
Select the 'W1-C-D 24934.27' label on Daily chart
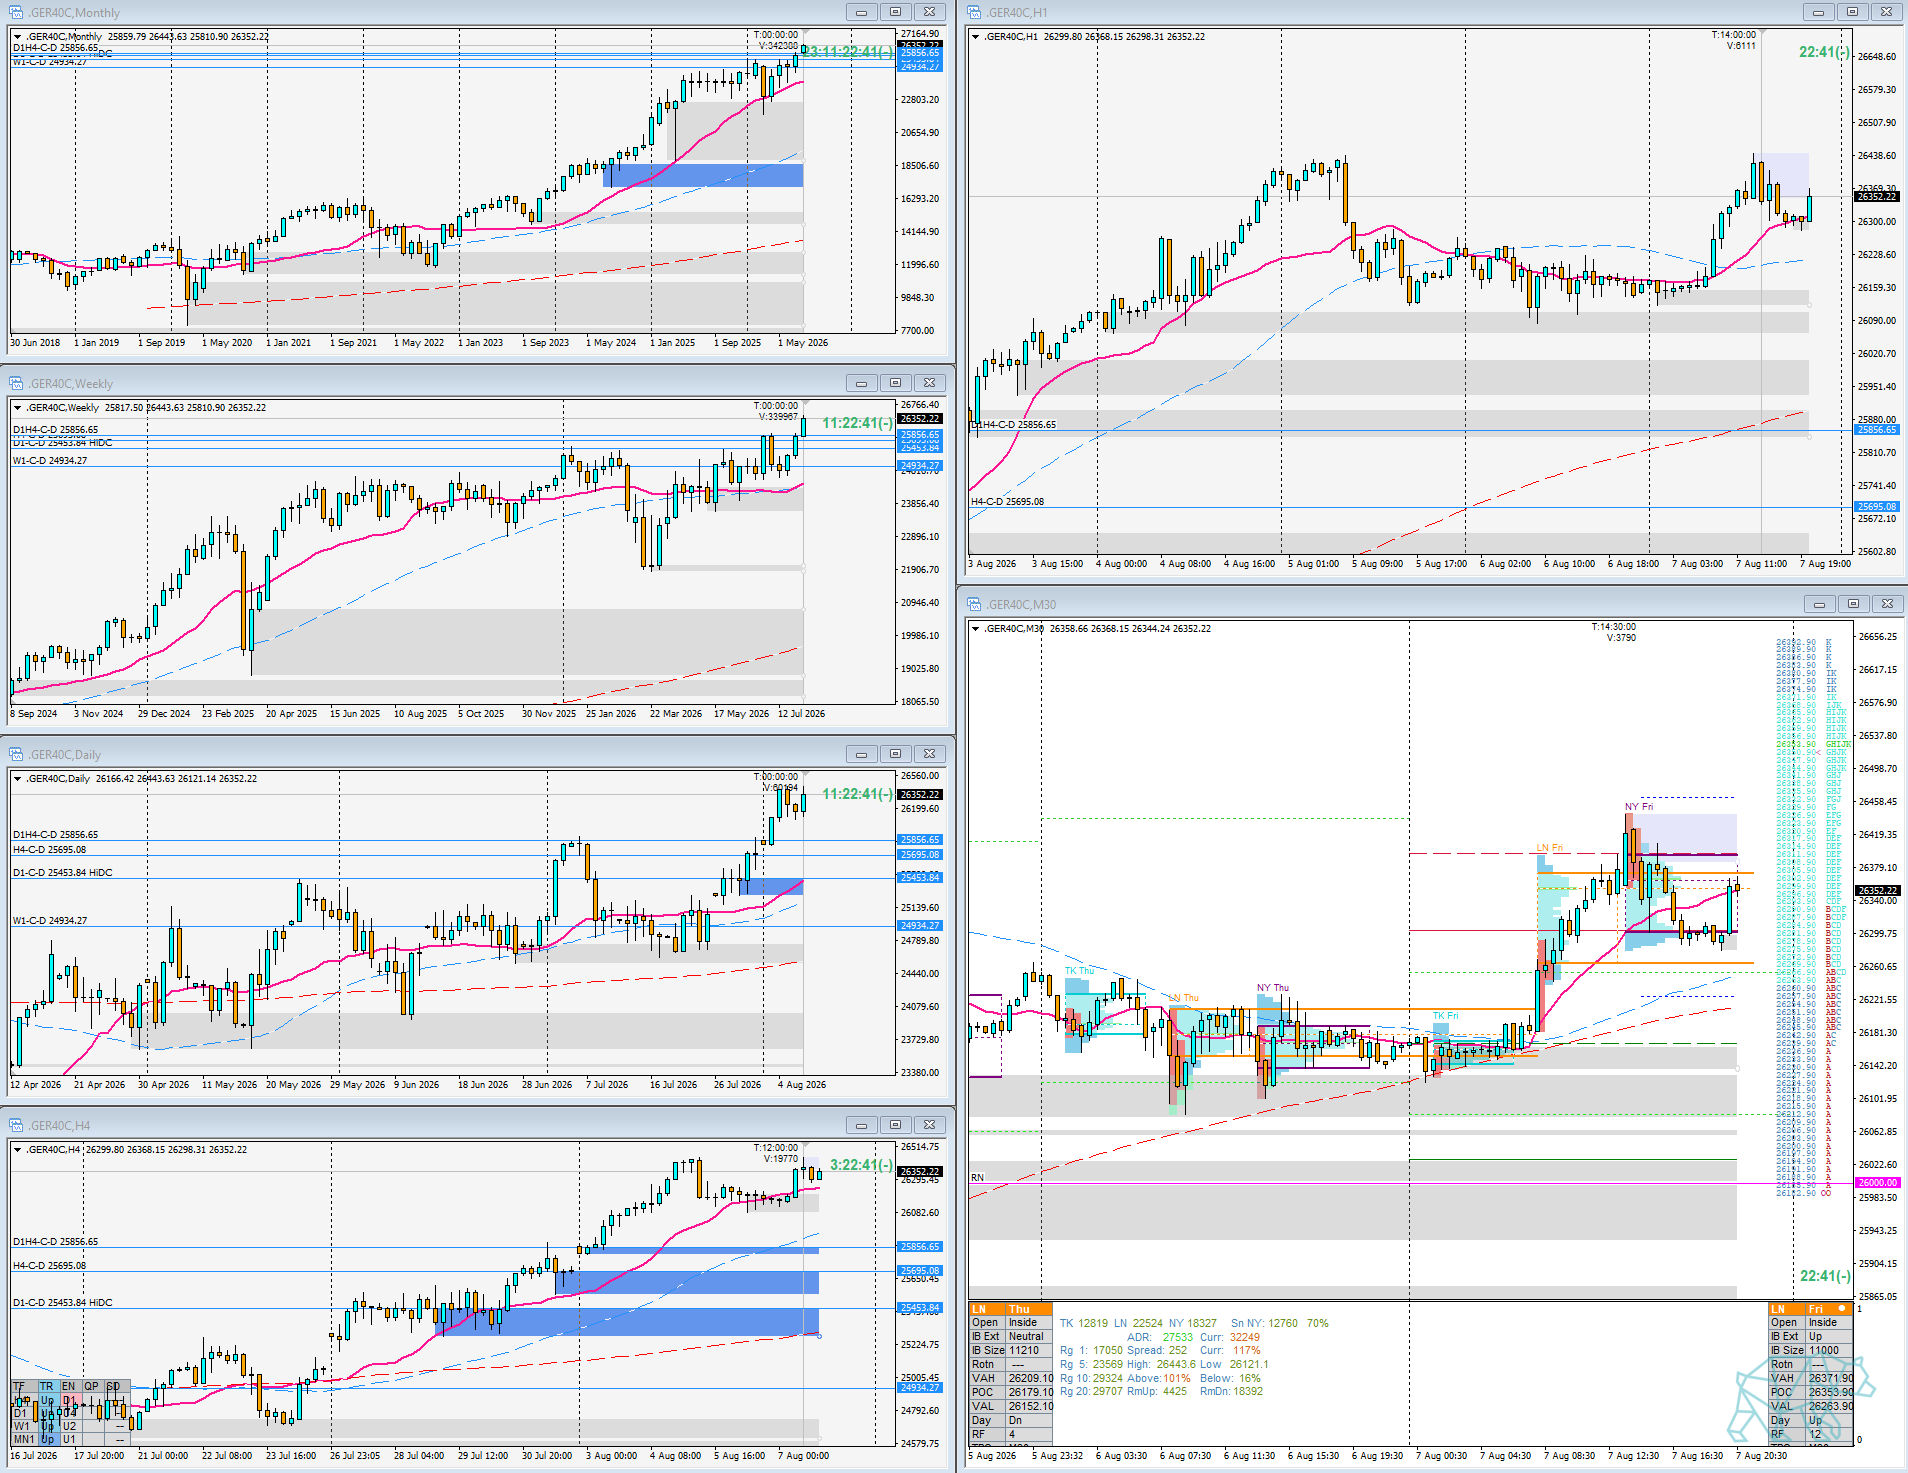coord(50,921)
